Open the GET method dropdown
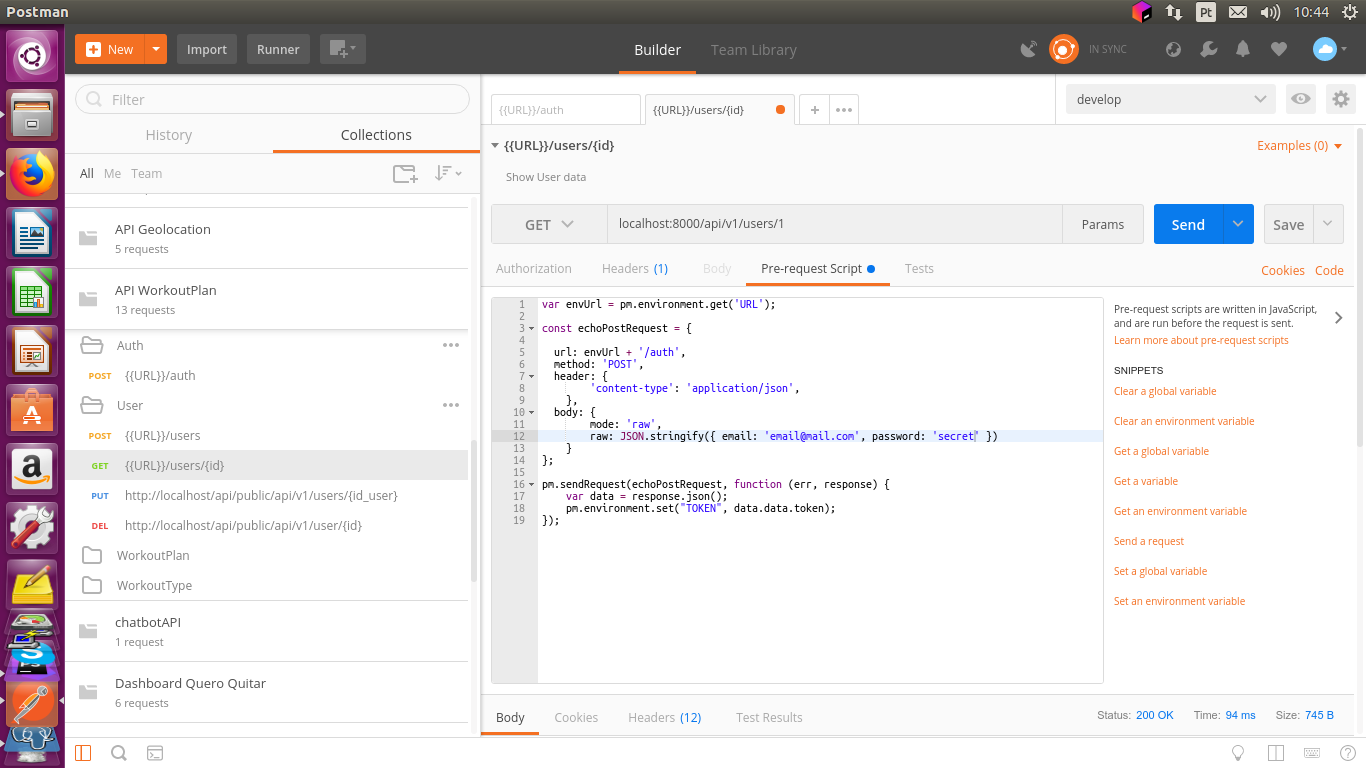Viewport: 1366px width, 768px height. click(x=549, y=224)
